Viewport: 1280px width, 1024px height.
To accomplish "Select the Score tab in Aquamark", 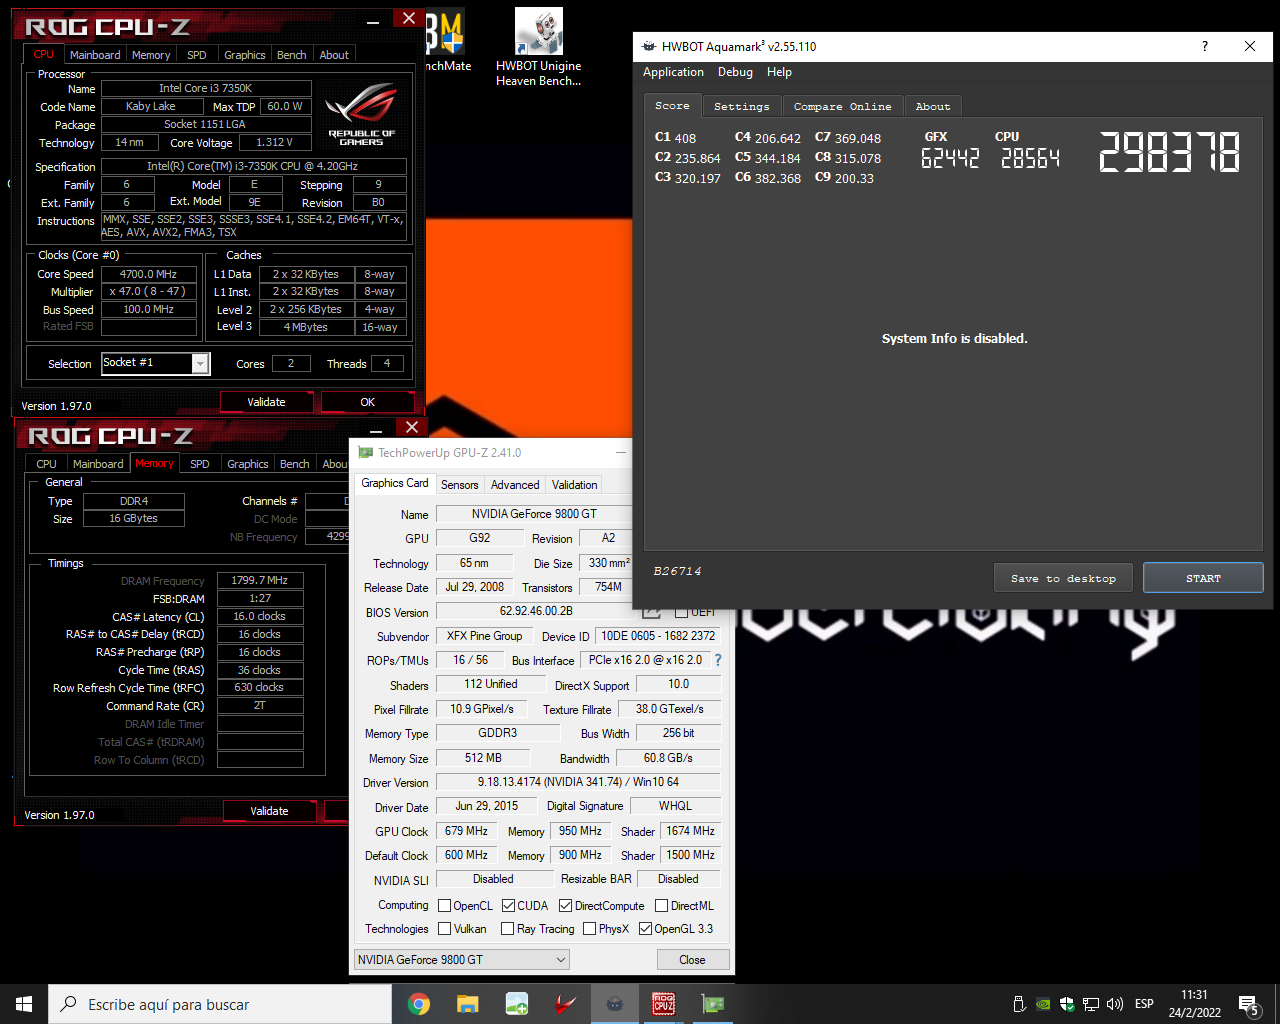I will click(672, 106).
